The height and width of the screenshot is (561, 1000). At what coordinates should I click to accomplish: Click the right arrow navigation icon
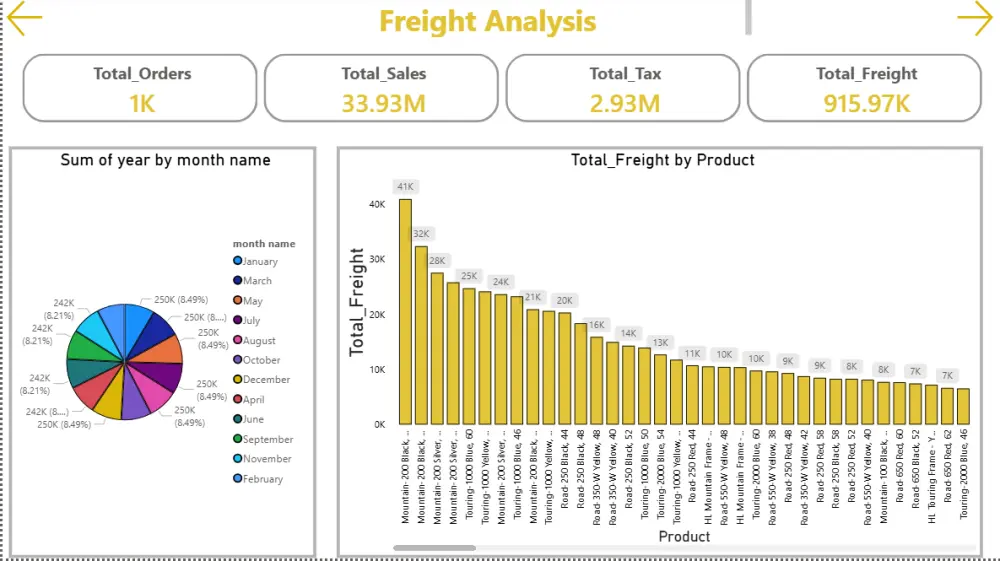pyautogui.click(x=974, y=18)
